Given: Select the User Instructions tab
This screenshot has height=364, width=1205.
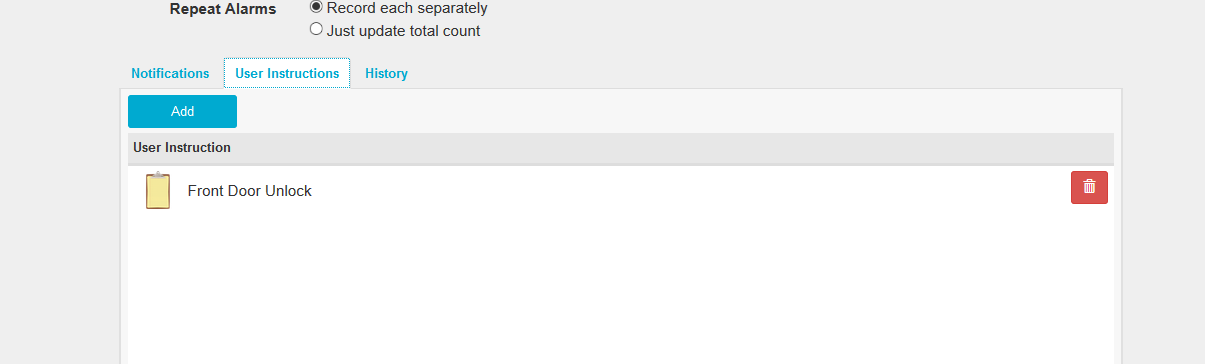Looking at the screenshot, I should pyautogui.click(x=287, y=73).
